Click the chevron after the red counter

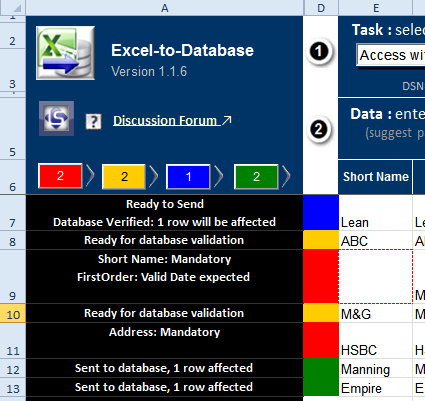pyautogui.click(x=90, y=176)
